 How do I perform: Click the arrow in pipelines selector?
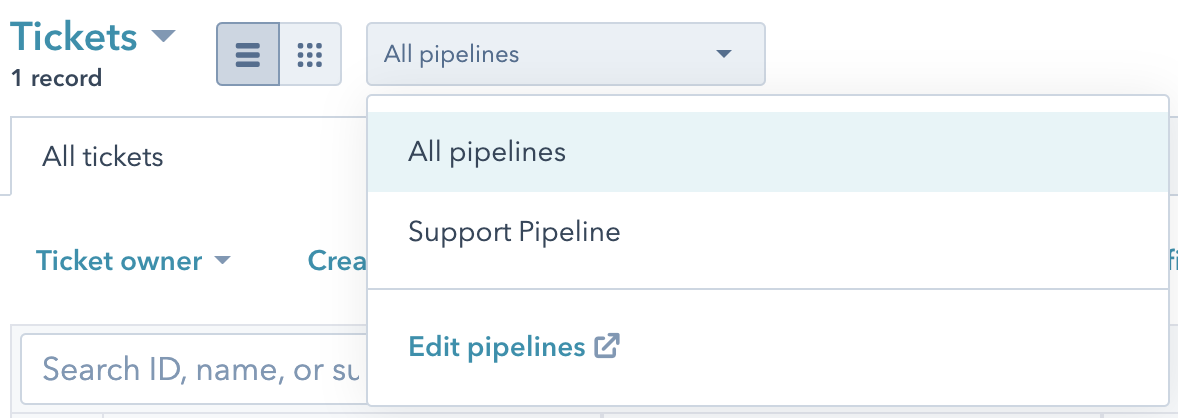coord(725,54)
